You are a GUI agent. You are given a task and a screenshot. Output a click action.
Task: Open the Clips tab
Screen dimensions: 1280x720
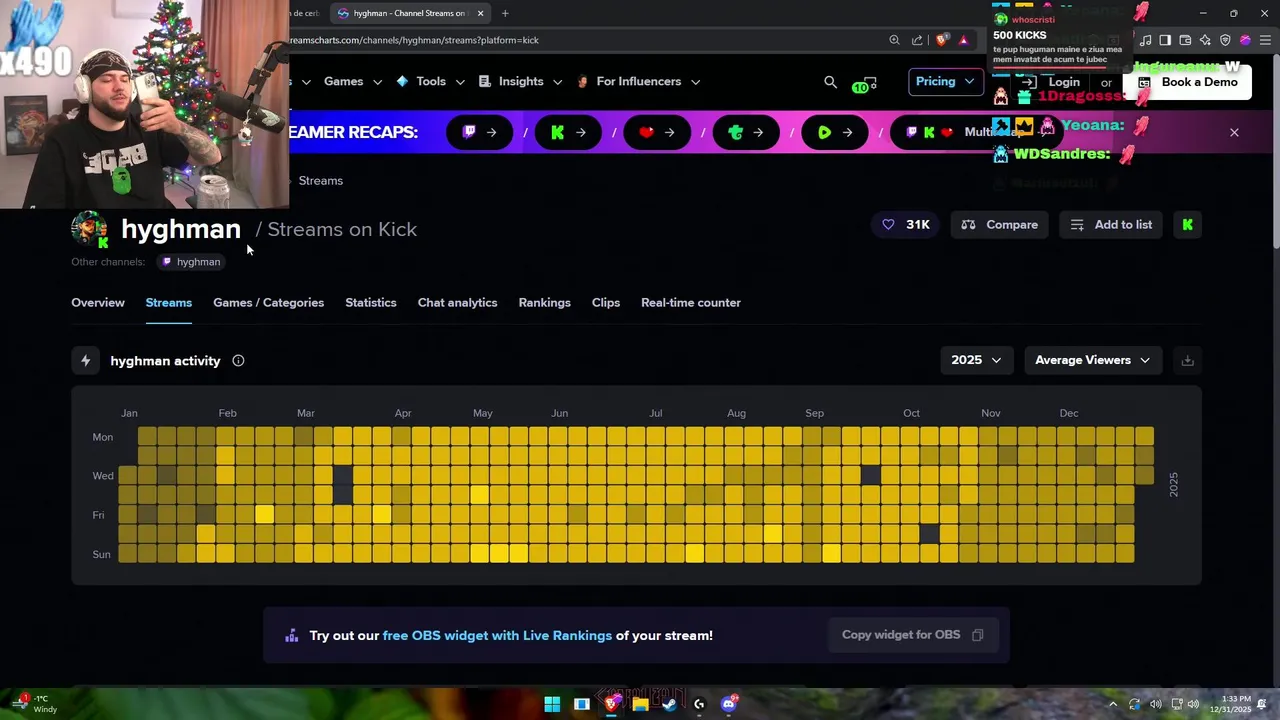pyautogui.click(x=606, y=303)
